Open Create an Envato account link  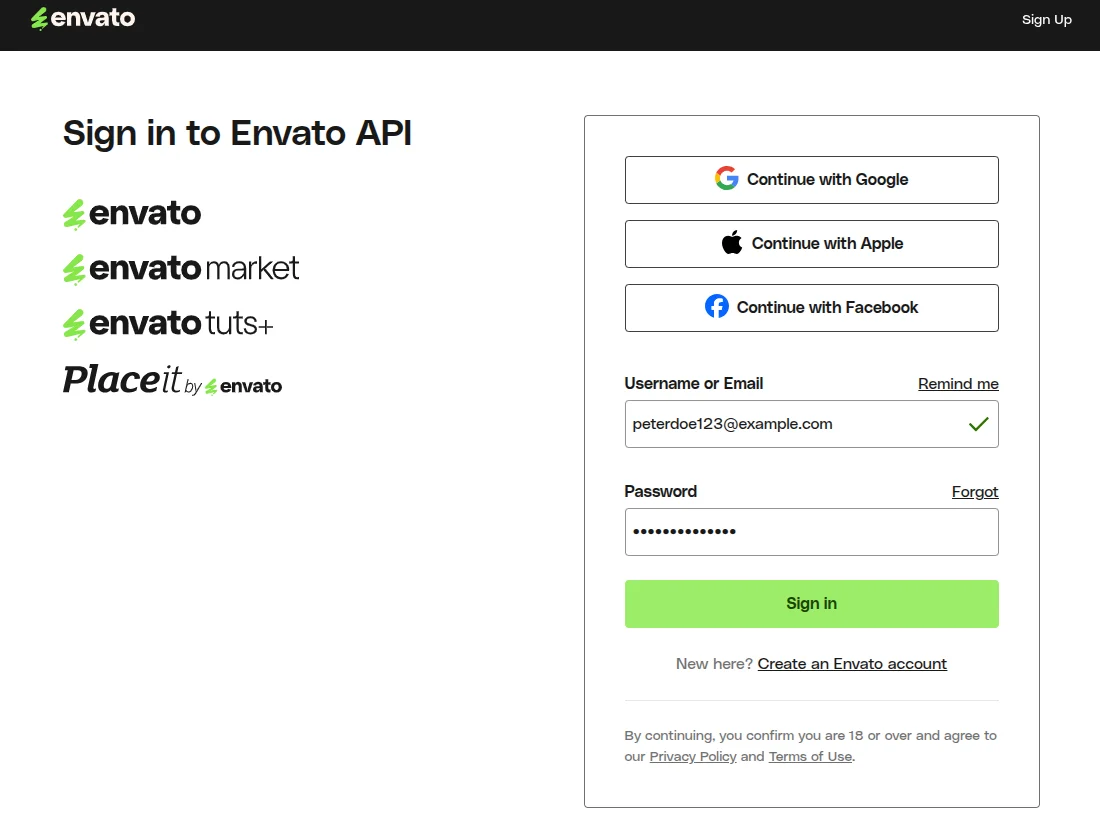tap(852, 663)
